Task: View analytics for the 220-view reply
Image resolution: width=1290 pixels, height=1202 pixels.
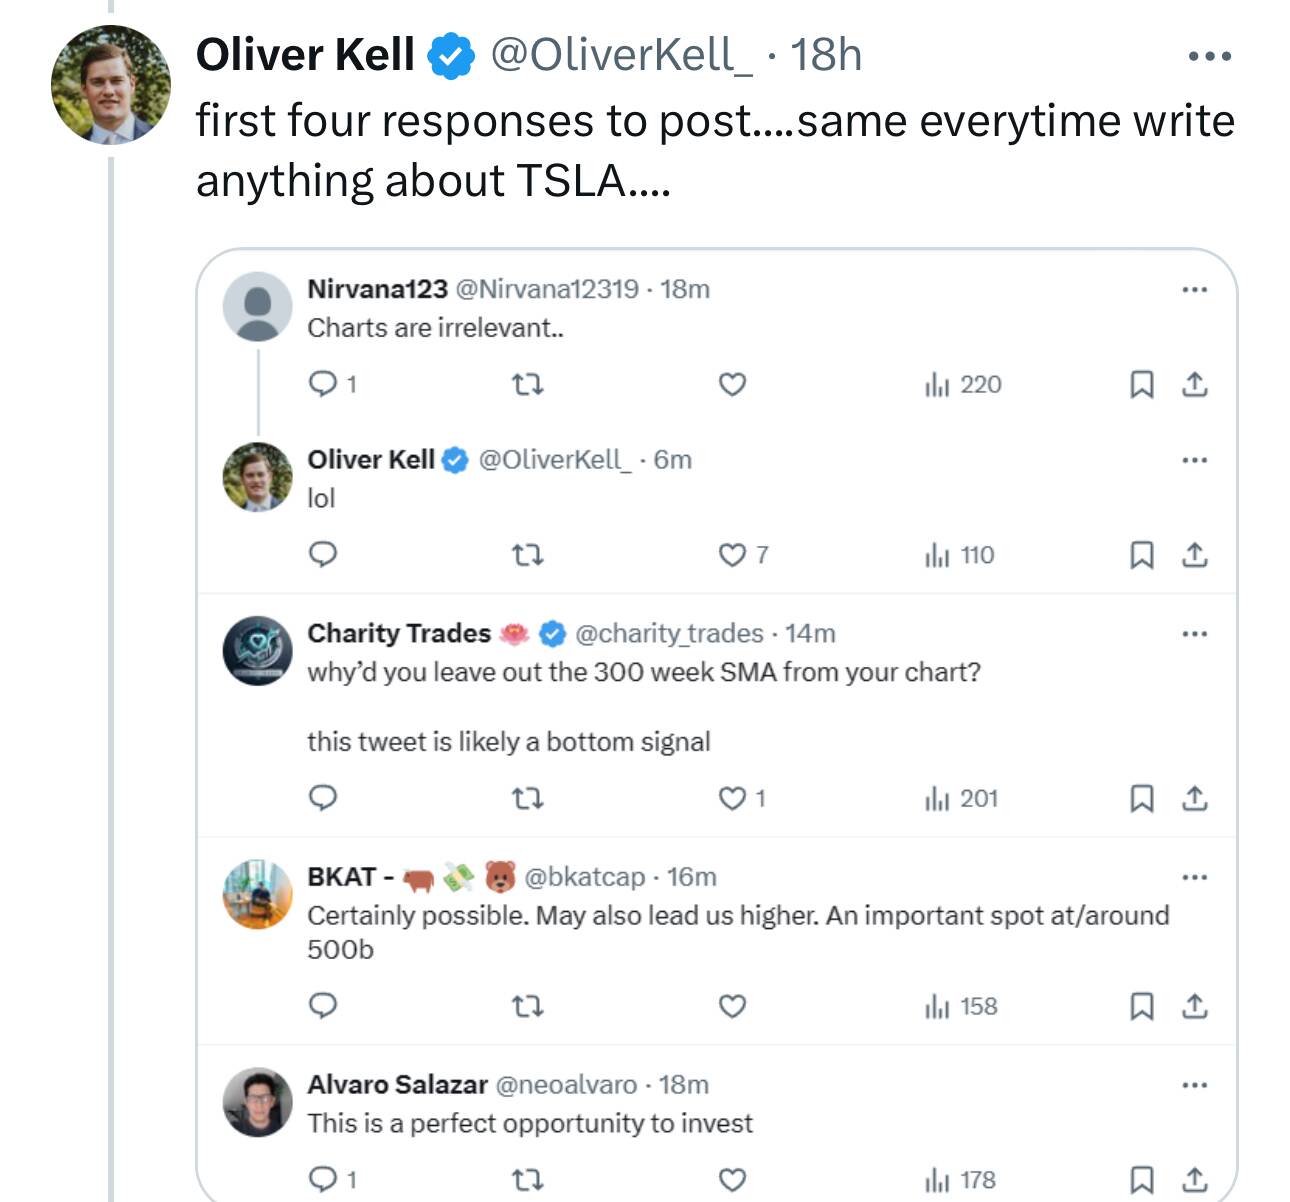Action: [964, 384]
